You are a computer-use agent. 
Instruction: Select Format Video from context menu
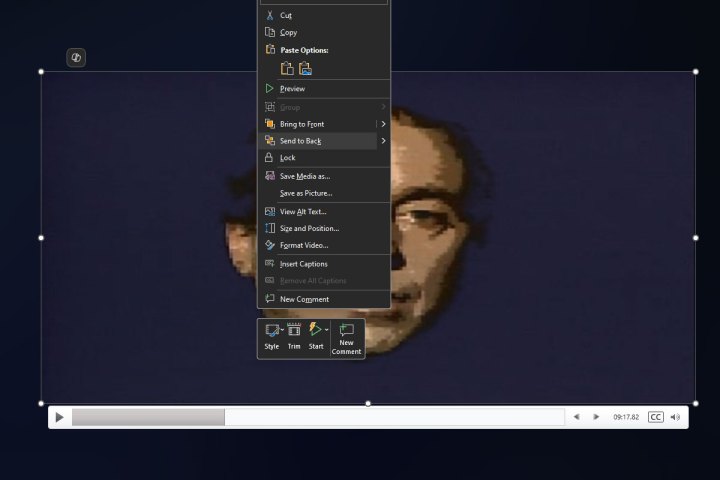point(304,245)
